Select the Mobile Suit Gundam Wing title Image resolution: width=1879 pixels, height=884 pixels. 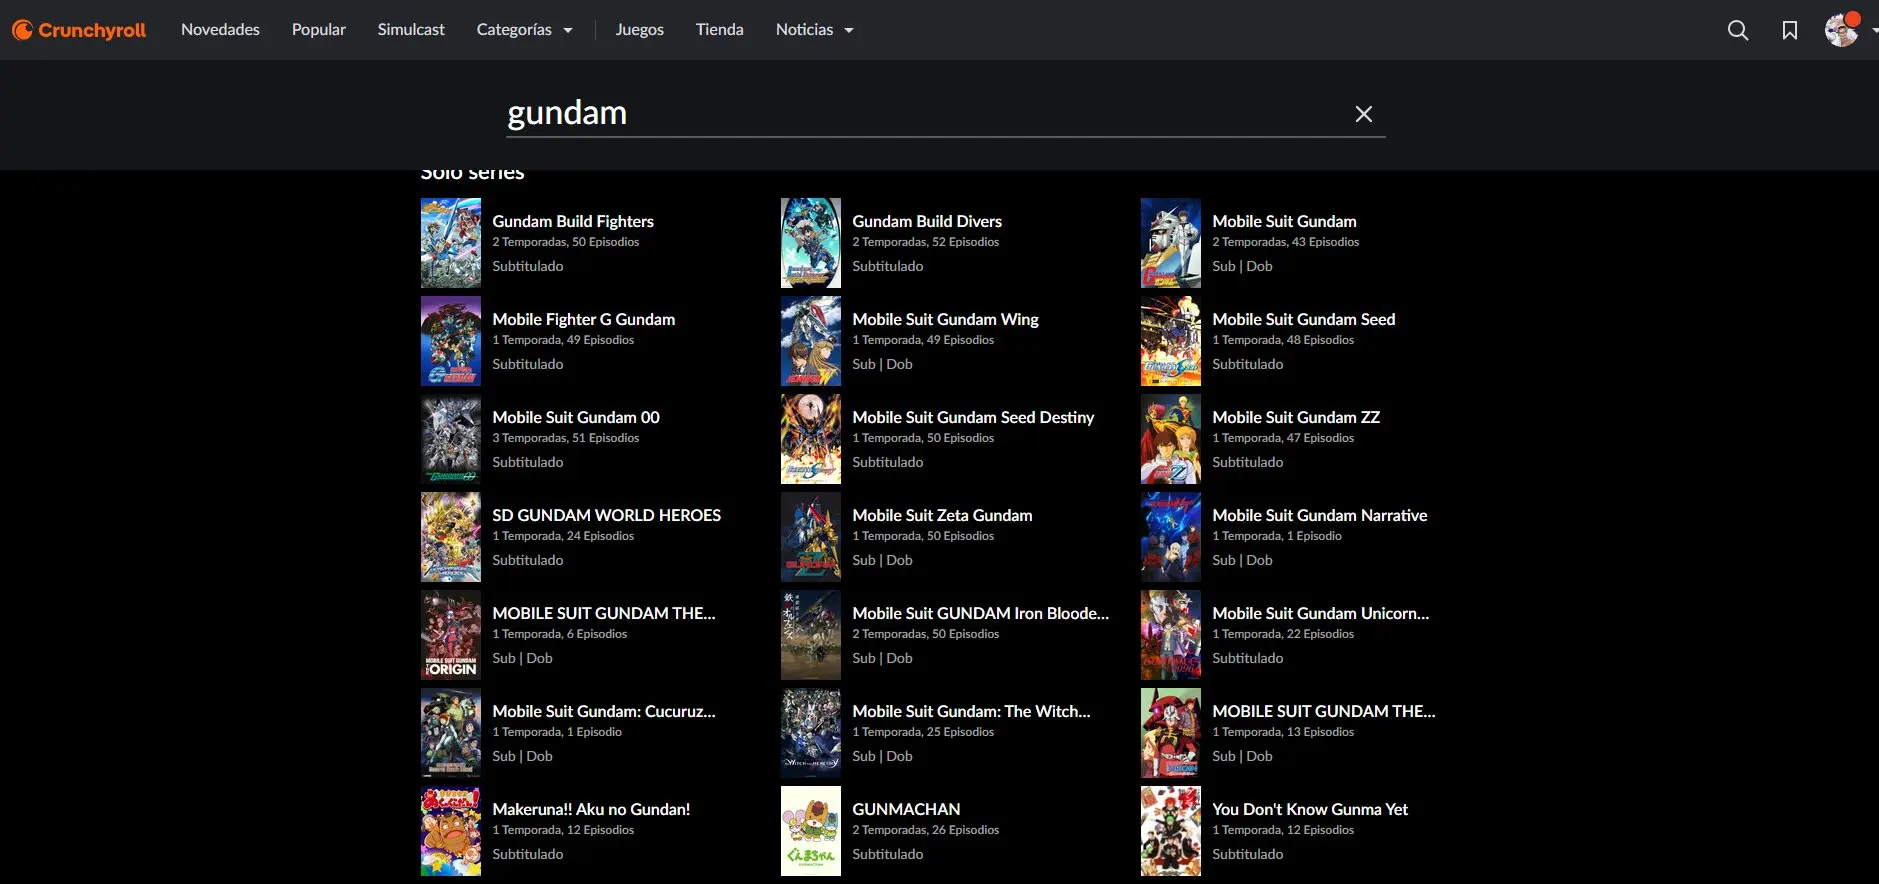click(945, 319)
